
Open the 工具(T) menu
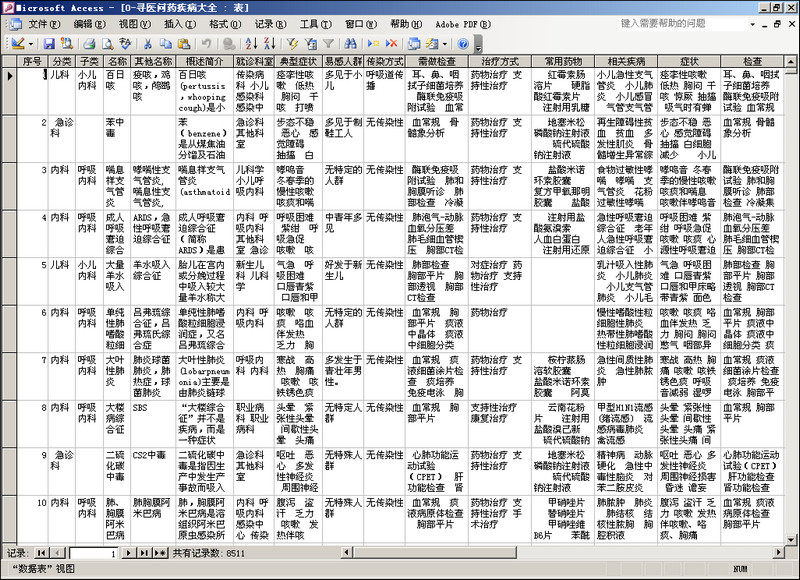click(x=316, y=24)
